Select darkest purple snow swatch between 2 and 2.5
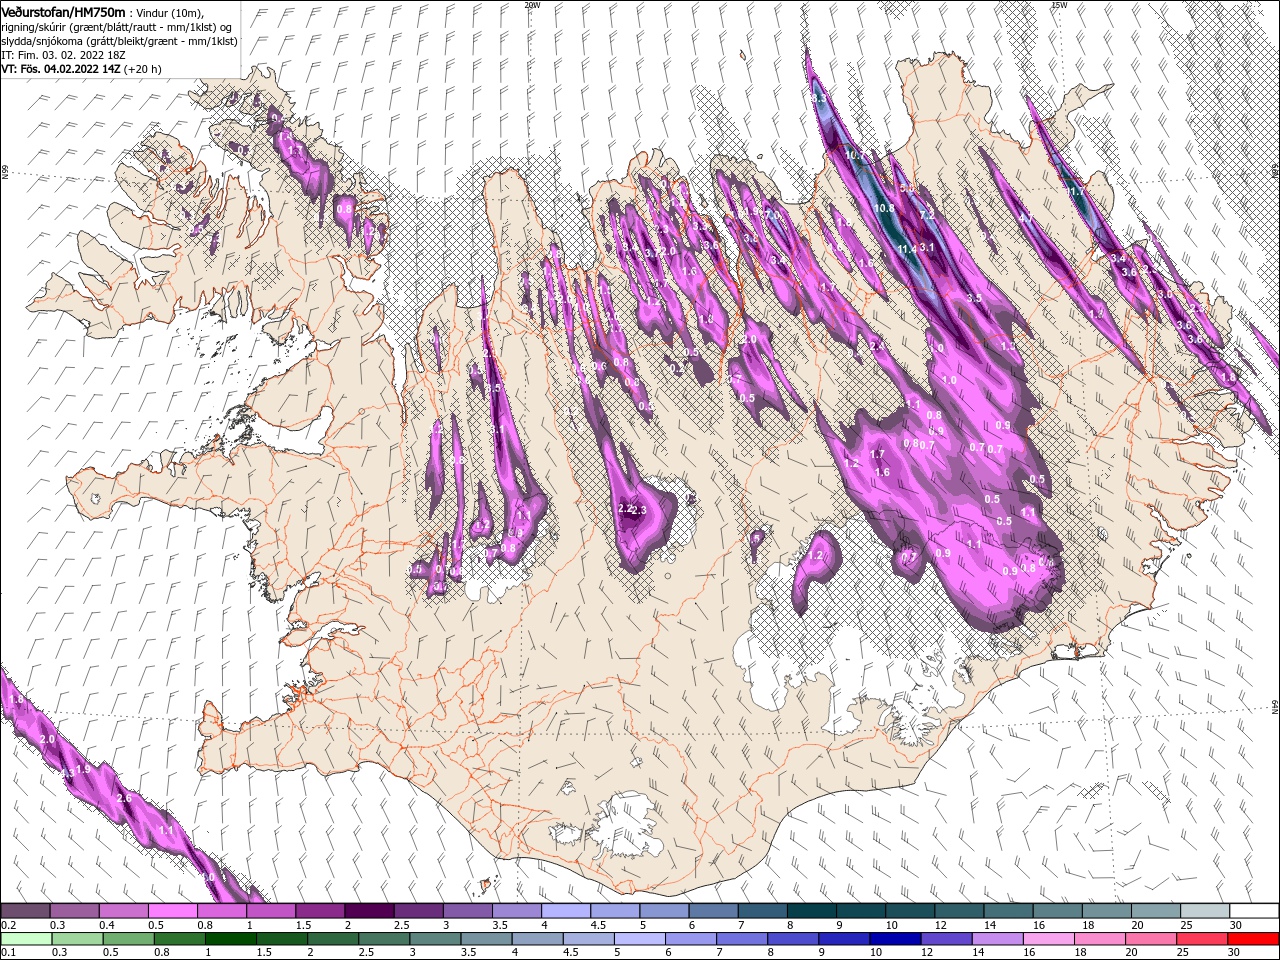The width and height of the screenshot is (1280, 960). pyautogui.click(x=369, y=910)
